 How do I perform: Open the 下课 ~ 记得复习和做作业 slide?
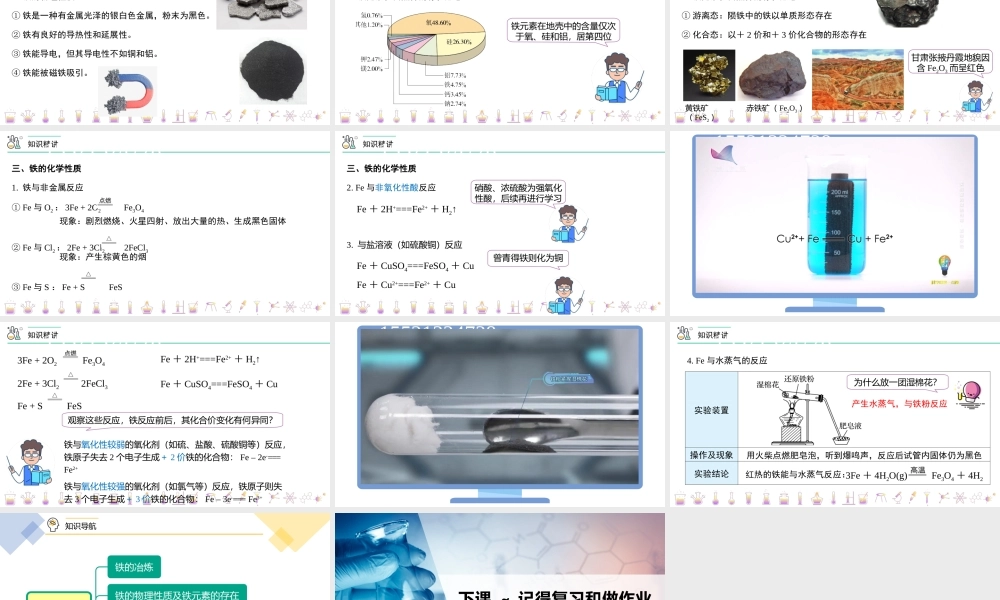pos(500,557)
